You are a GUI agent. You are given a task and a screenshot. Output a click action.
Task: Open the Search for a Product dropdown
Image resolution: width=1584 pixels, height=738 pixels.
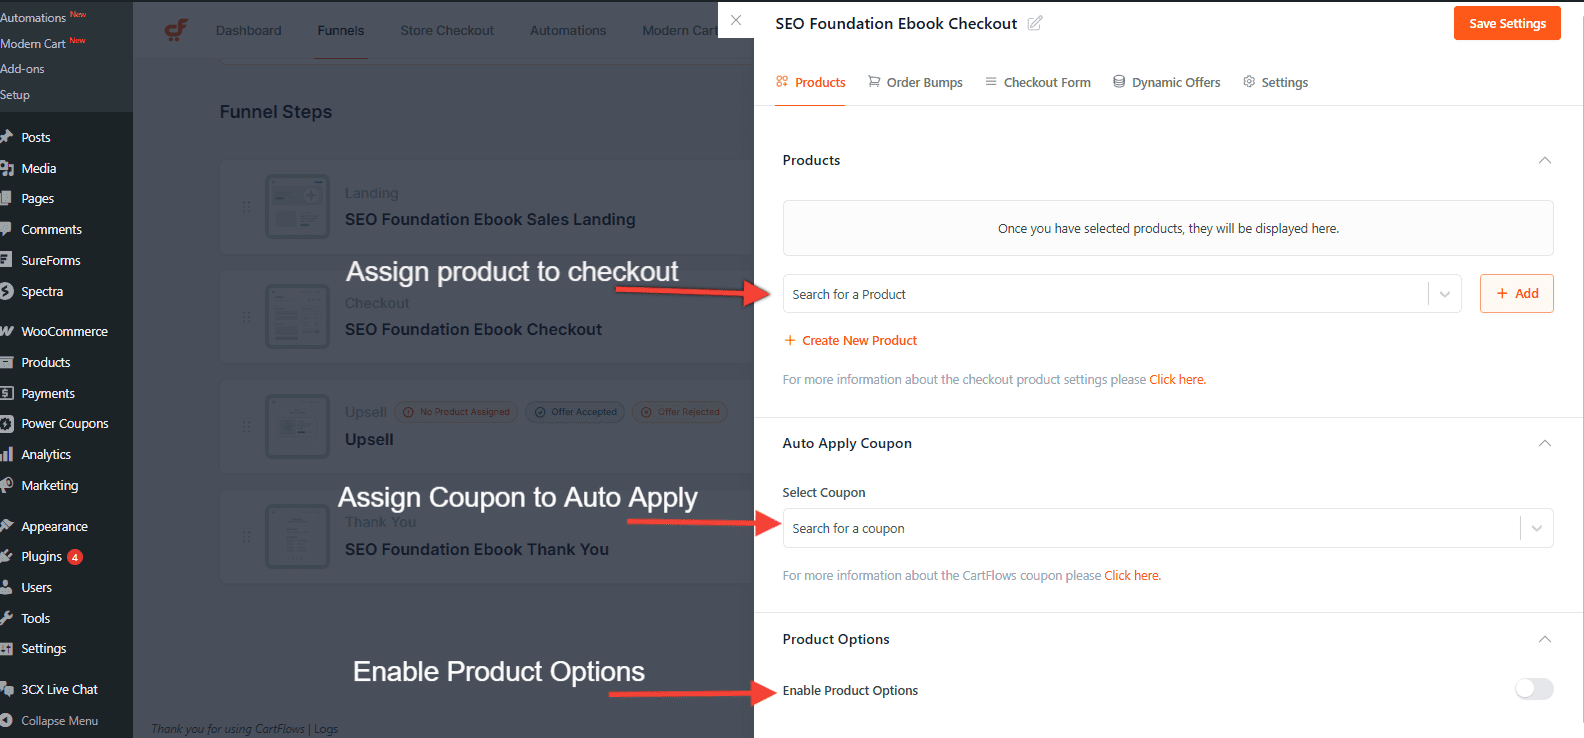coord(1443,293)
